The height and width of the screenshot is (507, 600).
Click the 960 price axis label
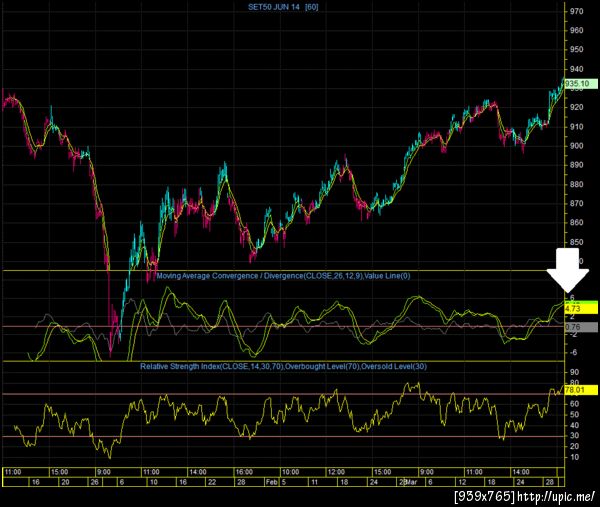pyautogui.click(x=576, y=30)
